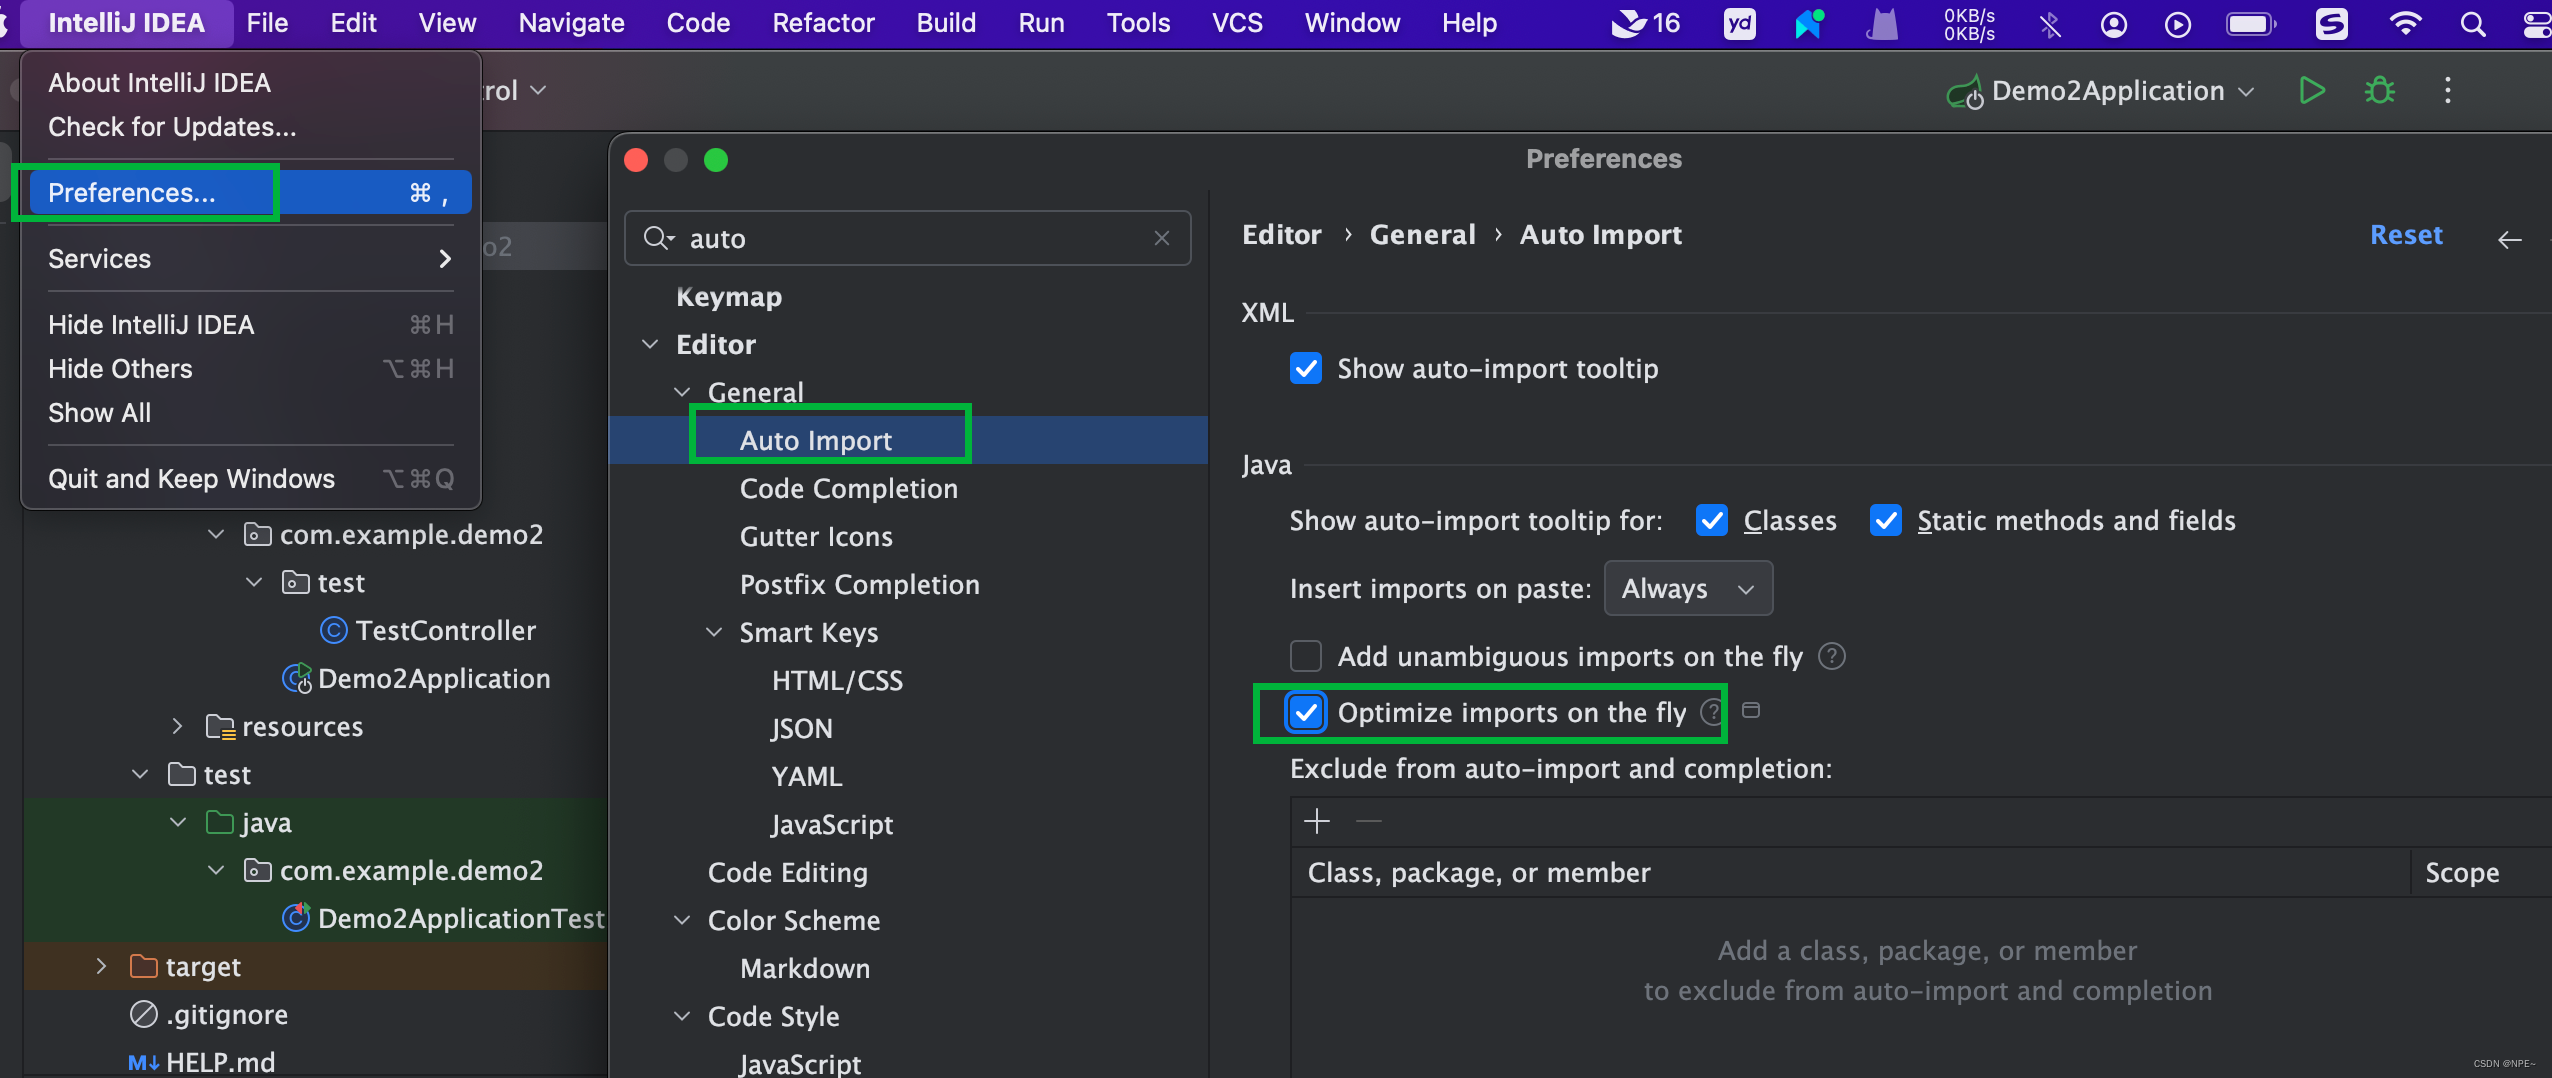Open the VCS menu
2552x1078 pixels.
tap(1237, 23)
